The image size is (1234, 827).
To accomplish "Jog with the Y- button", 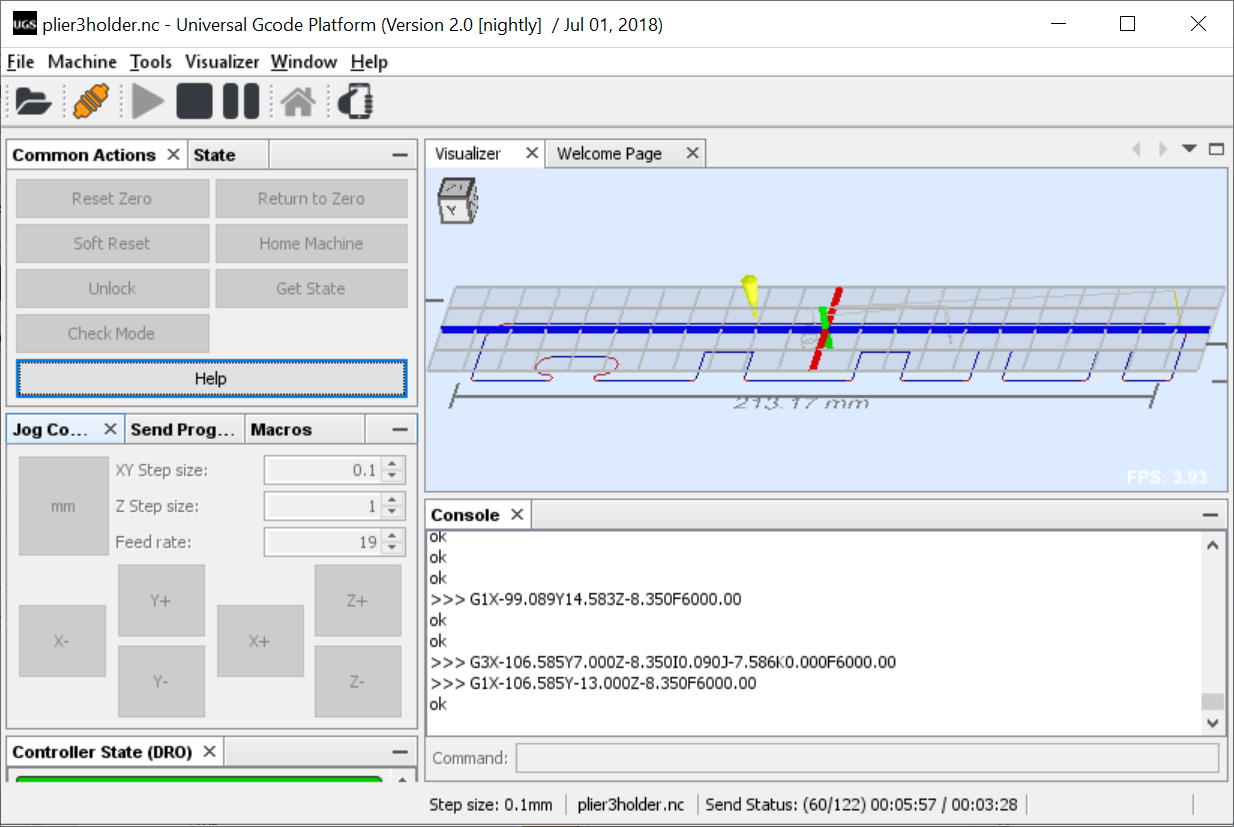I will coord(161,681).
